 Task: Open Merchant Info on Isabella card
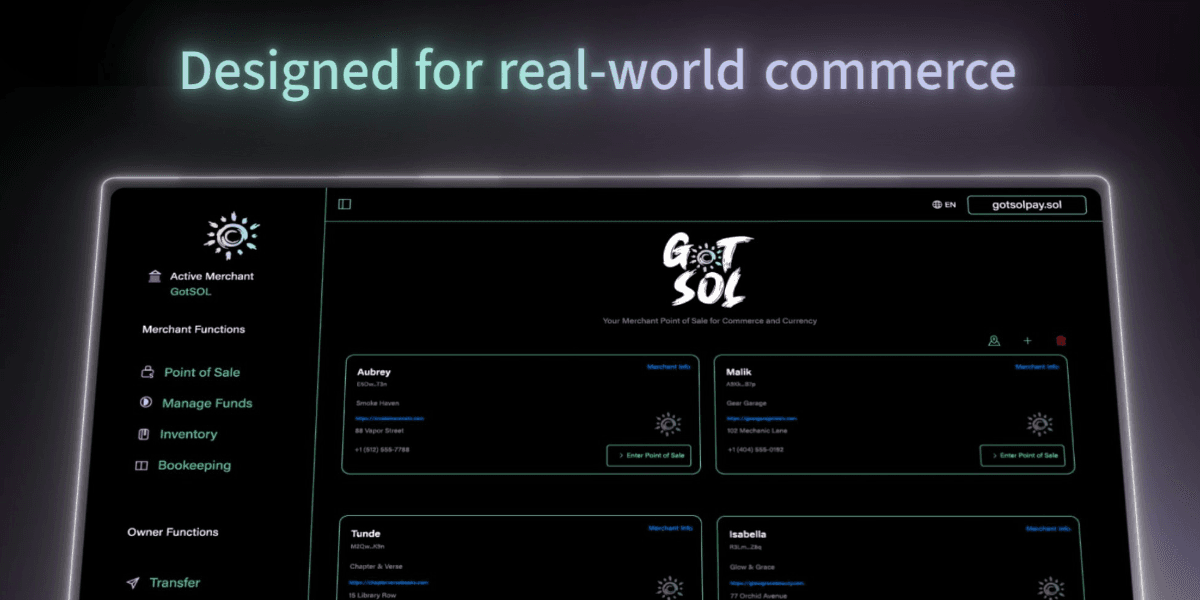coord(1047,528)
